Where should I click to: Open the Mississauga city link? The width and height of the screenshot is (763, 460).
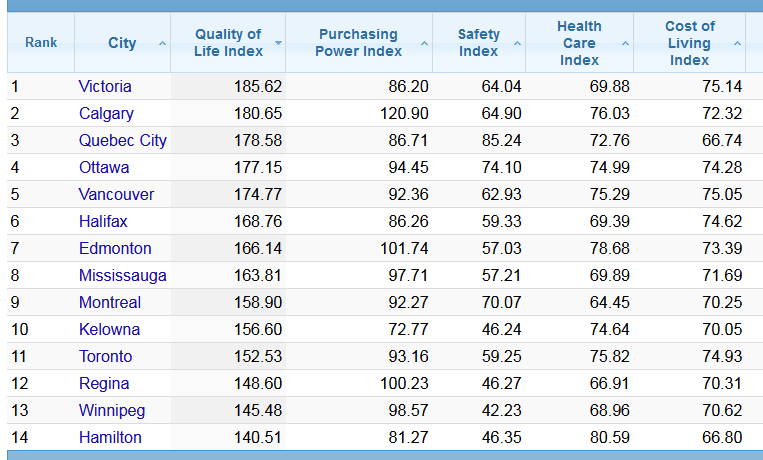click(x=123, y=276)
